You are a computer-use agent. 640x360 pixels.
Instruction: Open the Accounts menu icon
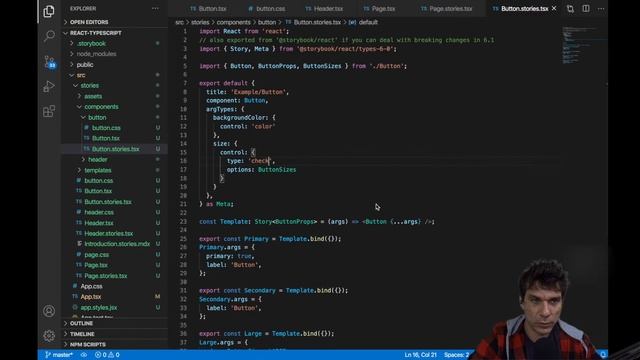[49, 311]
